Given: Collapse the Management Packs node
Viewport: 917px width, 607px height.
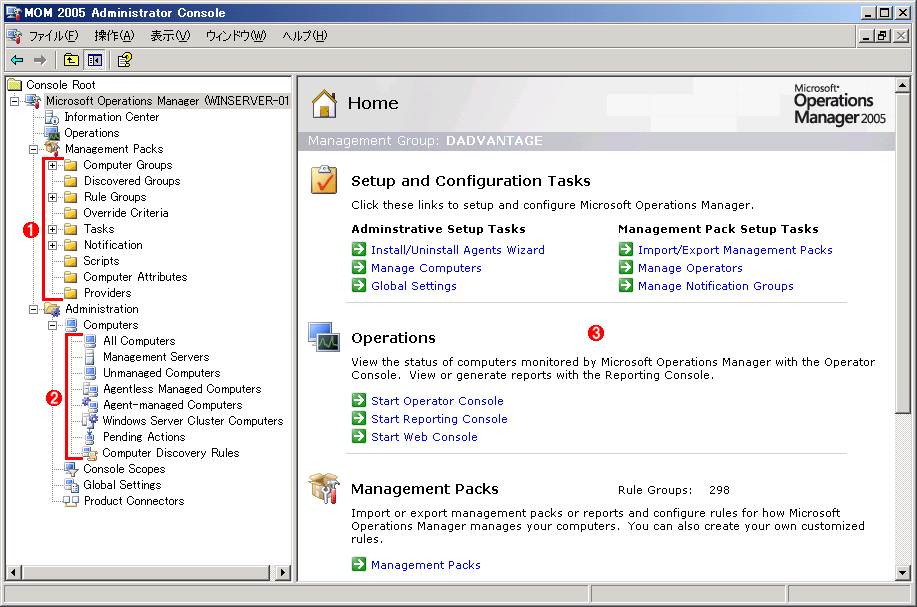Looking at the screenshot, I should coord(33,149).
